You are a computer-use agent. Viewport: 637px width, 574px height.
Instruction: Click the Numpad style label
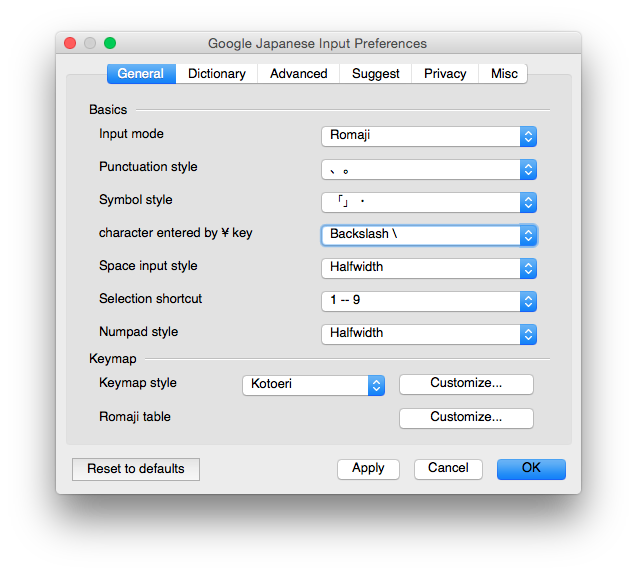coord(139,332)
